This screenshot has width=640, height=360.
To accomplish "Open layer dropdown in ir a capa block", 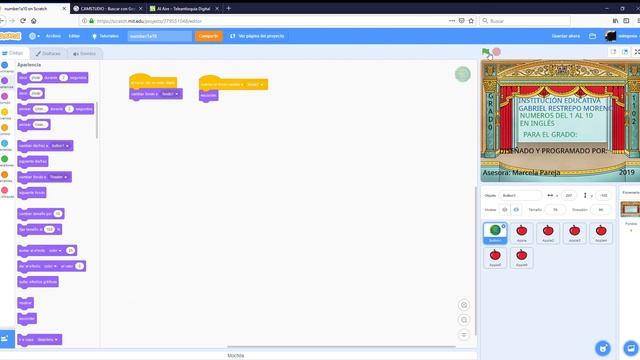I will (48, 340).
